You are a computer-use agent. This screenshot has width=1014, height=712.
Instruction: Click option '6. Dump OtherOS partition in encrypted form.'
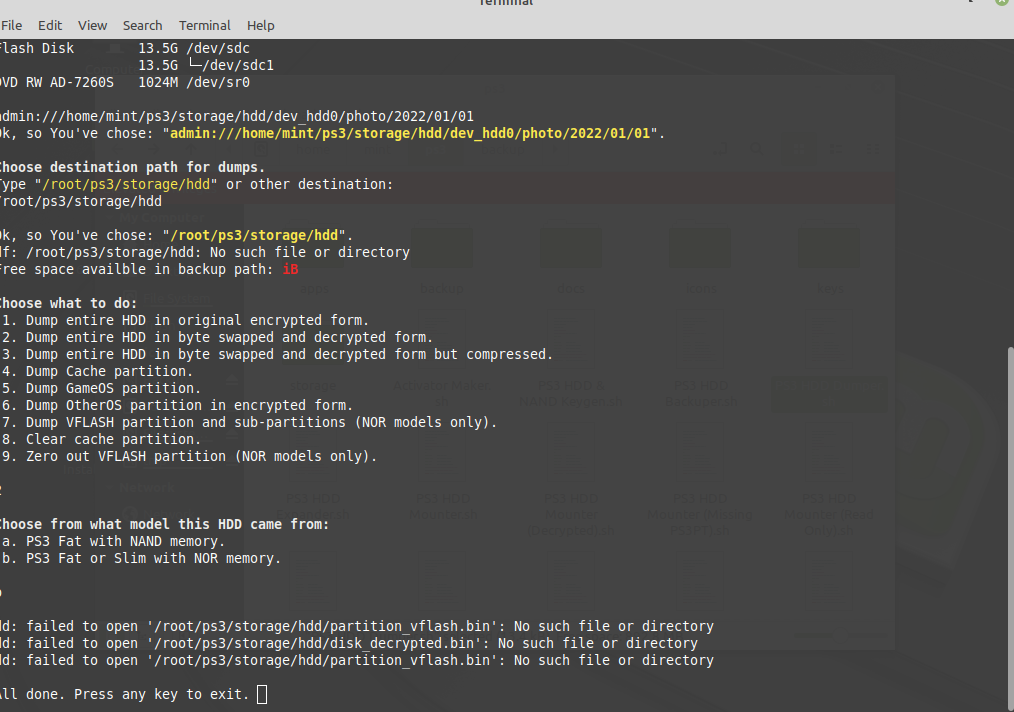(177, 405)
